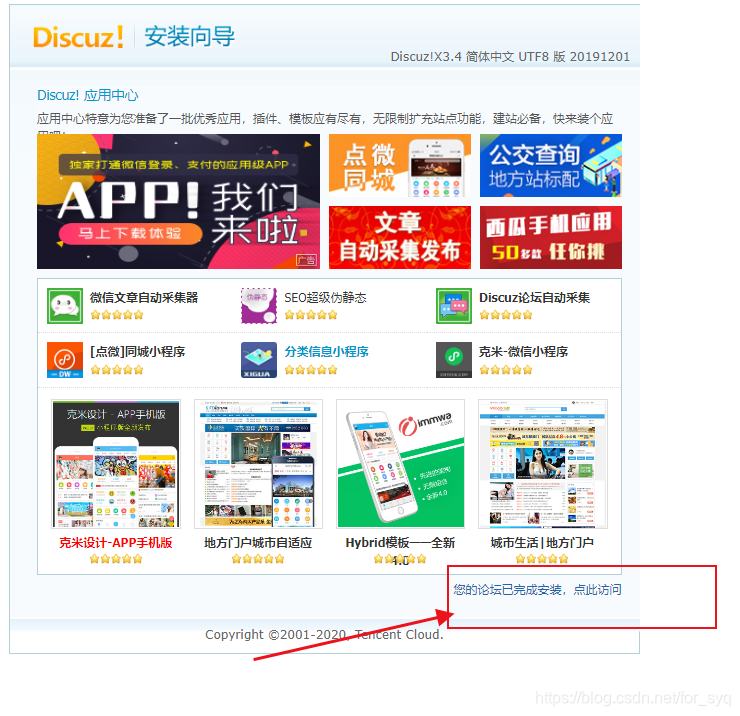740x716 pixels.
Task: Click the 城市生活|地方门户 caption
Action: click(542, 543)
